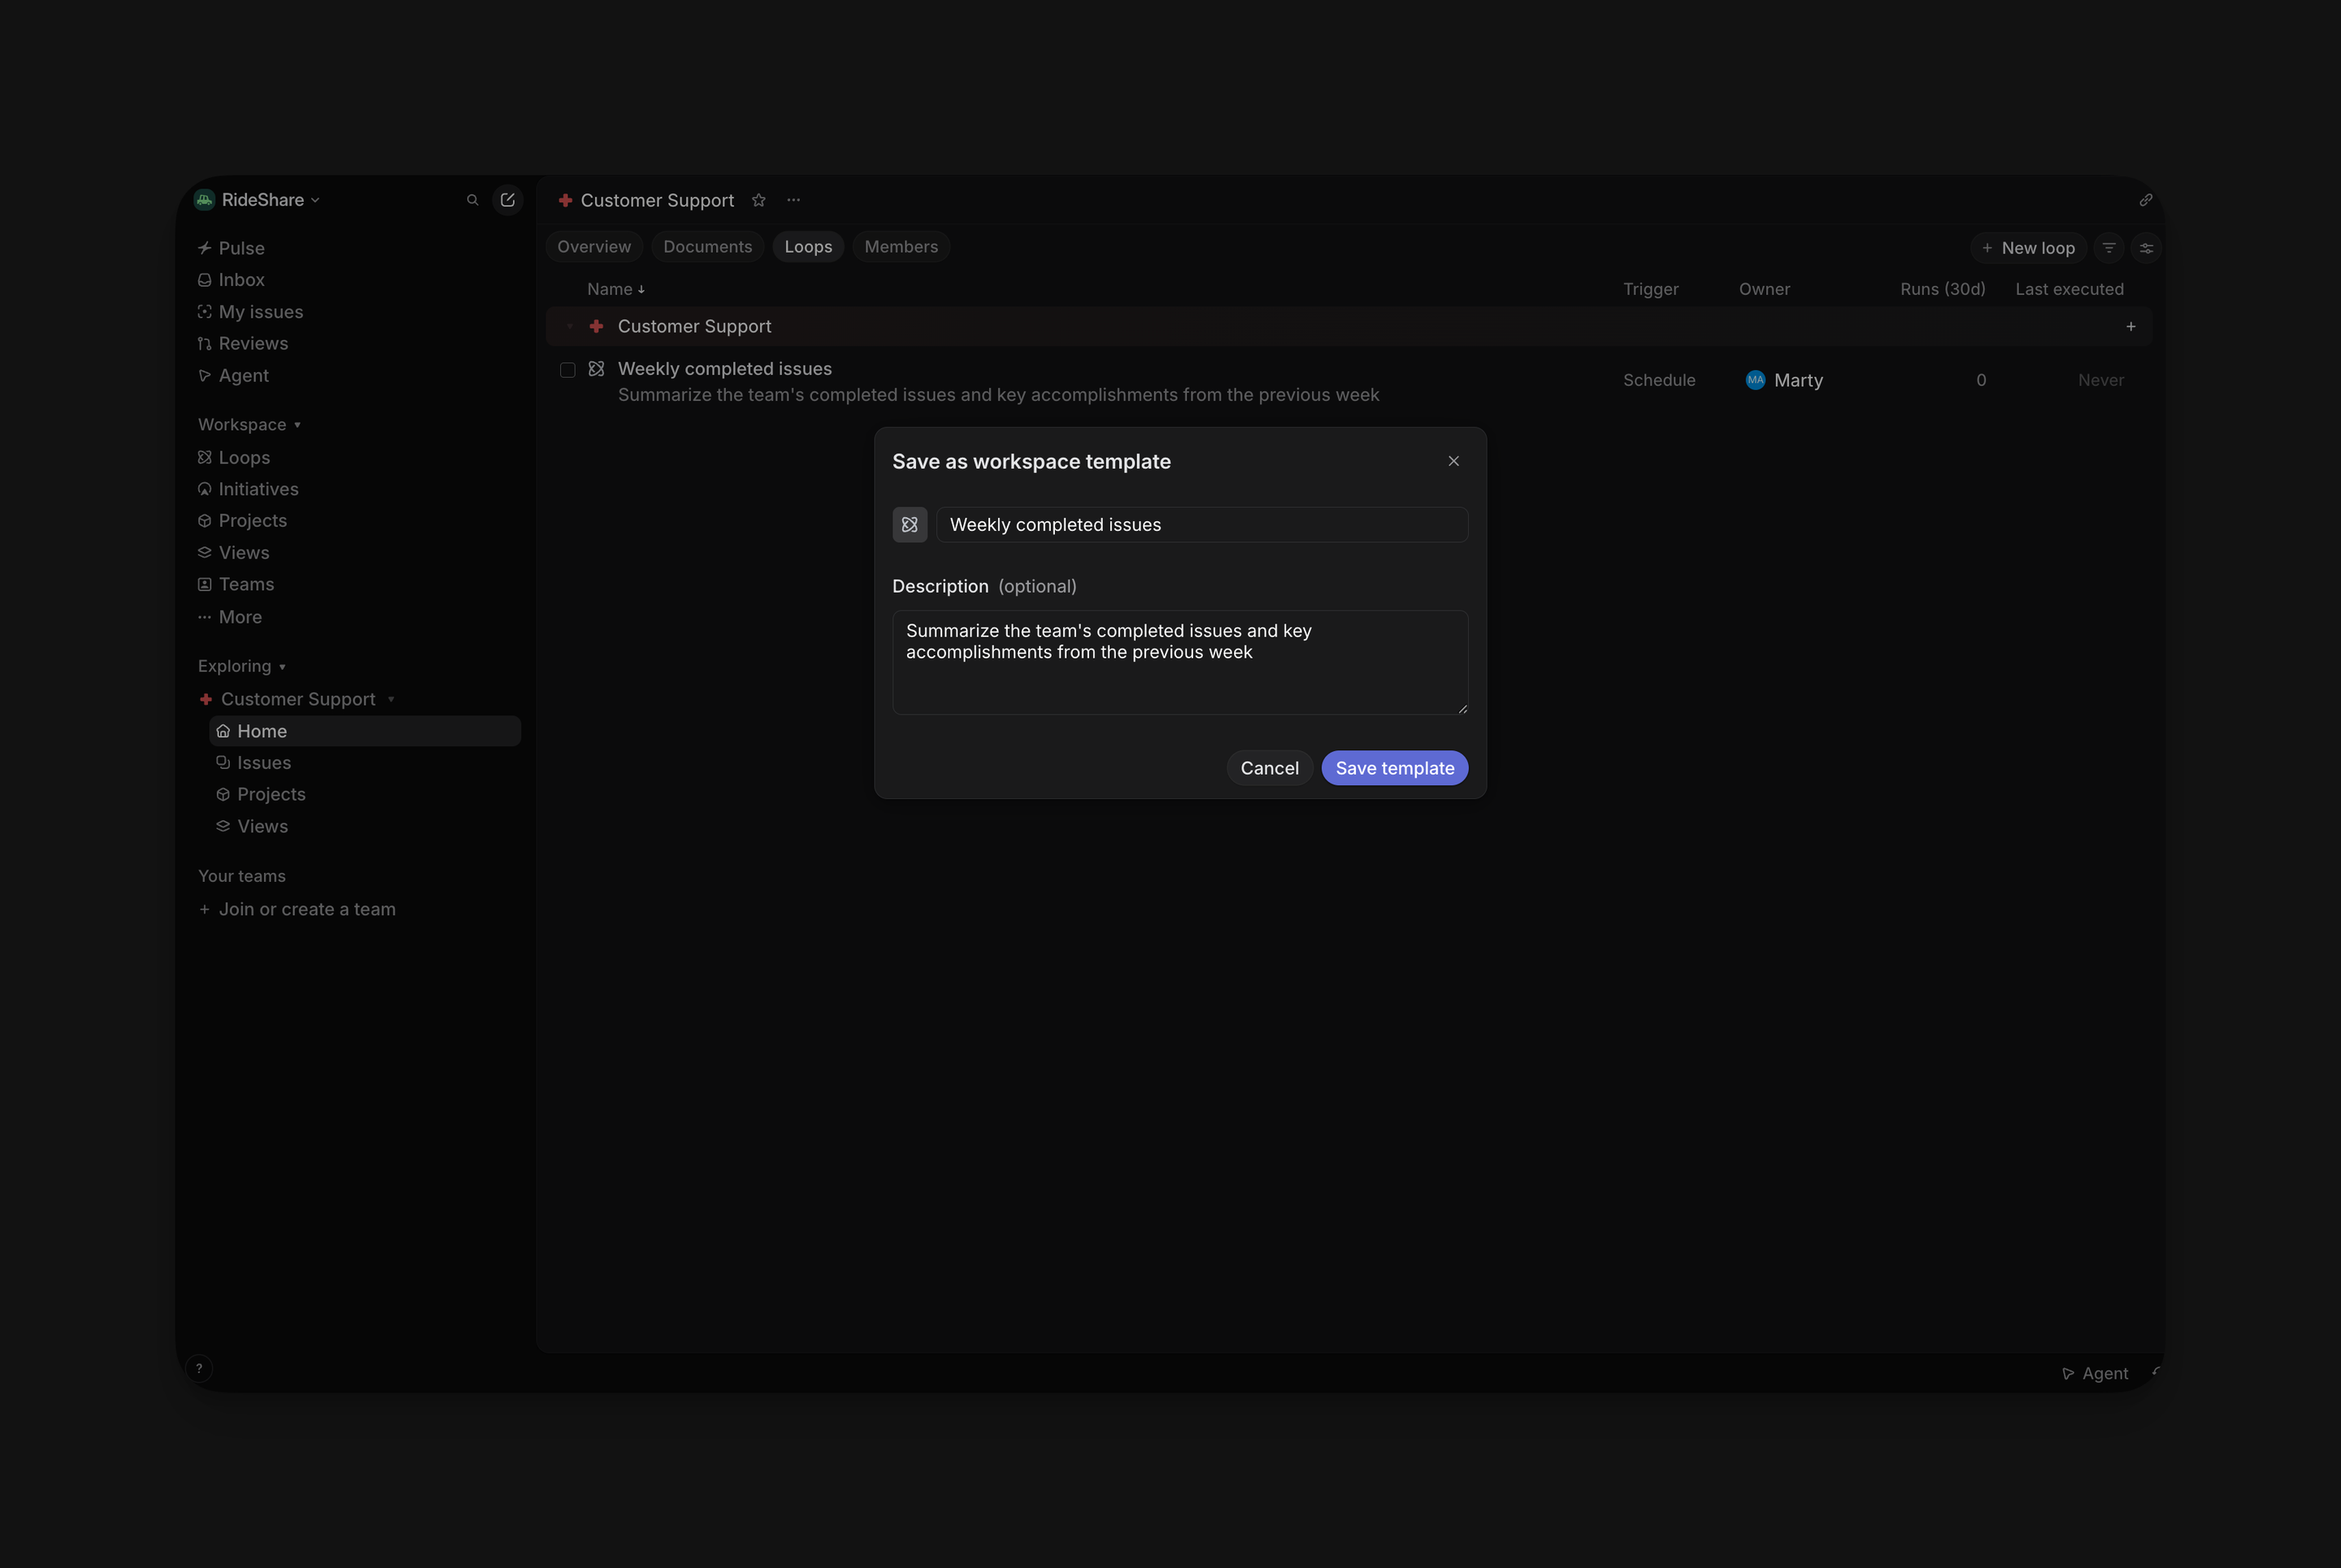Collapse Customer Support team in the sidebar

[391, 699]
